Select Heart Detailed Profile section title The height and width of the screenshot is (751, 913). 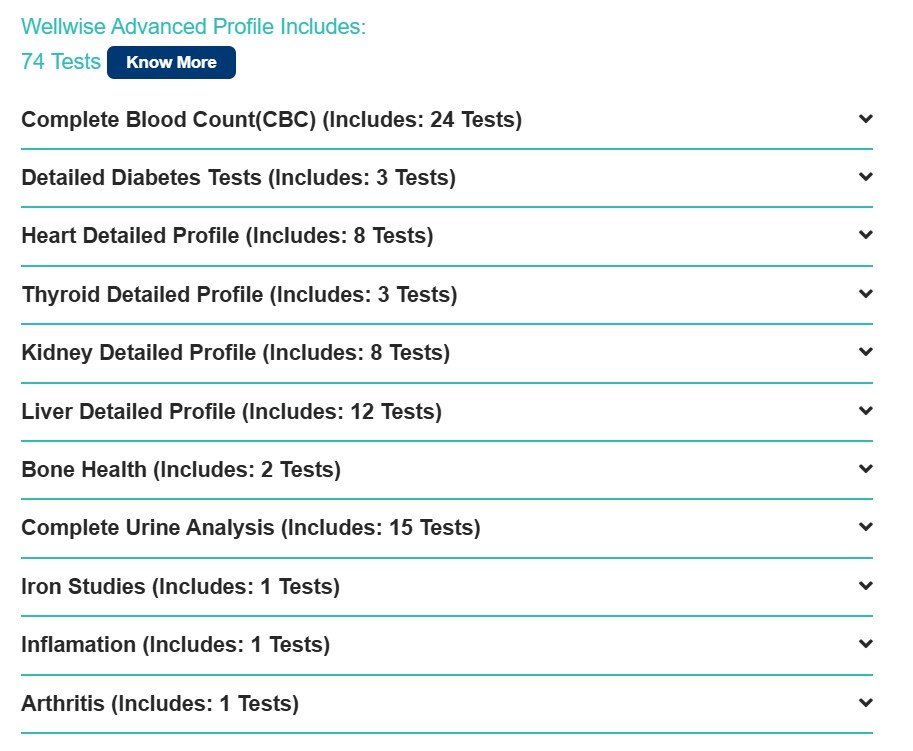[228, 236]
